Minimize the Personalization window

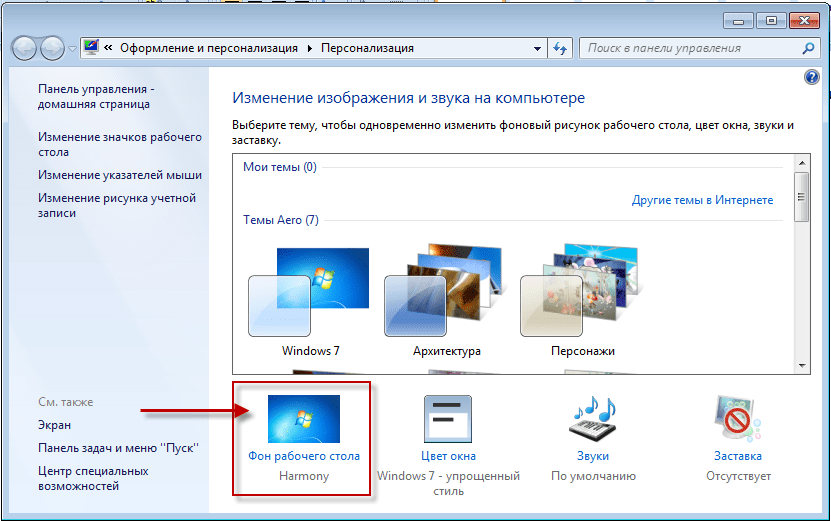pyautogui.click(x=738, y=21)
